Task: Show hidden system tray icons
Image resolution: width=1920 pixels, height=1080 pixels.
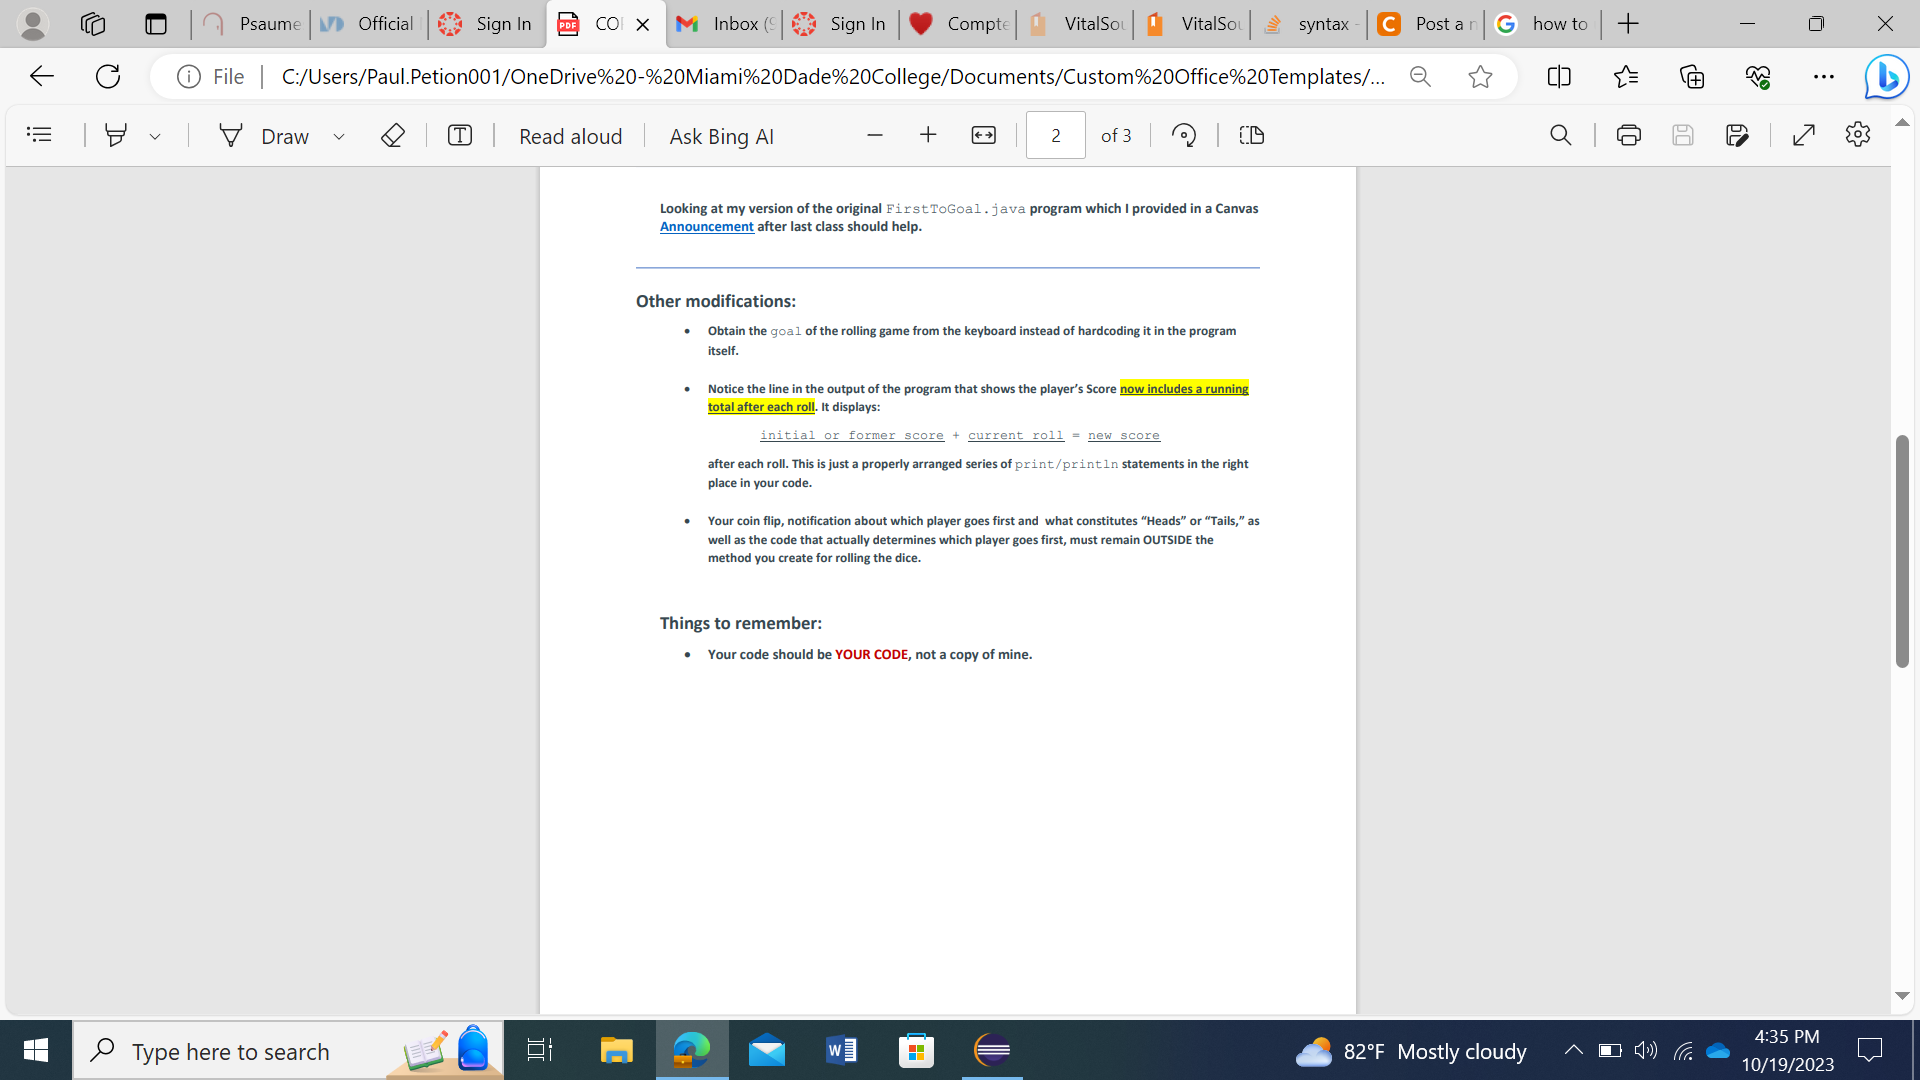Action: point(1573,1050)
